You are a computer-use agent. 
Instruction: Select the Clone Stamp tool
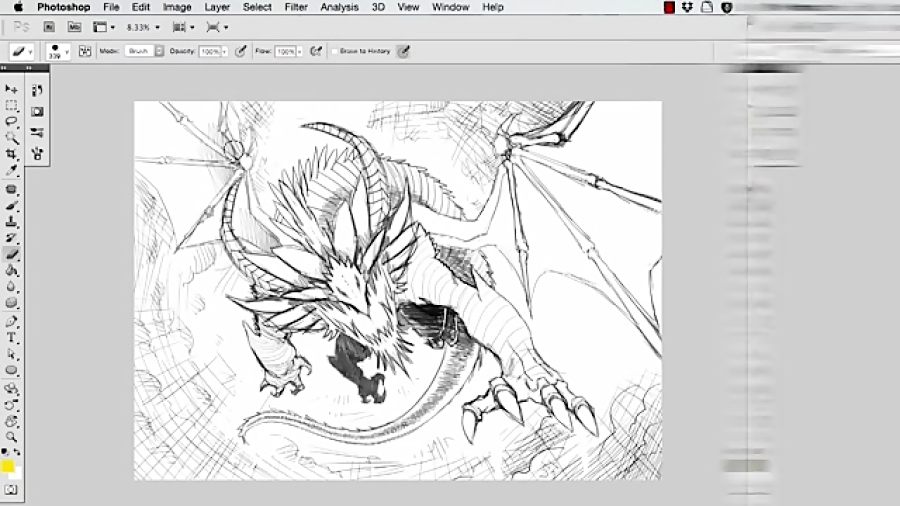click(11, 221)
